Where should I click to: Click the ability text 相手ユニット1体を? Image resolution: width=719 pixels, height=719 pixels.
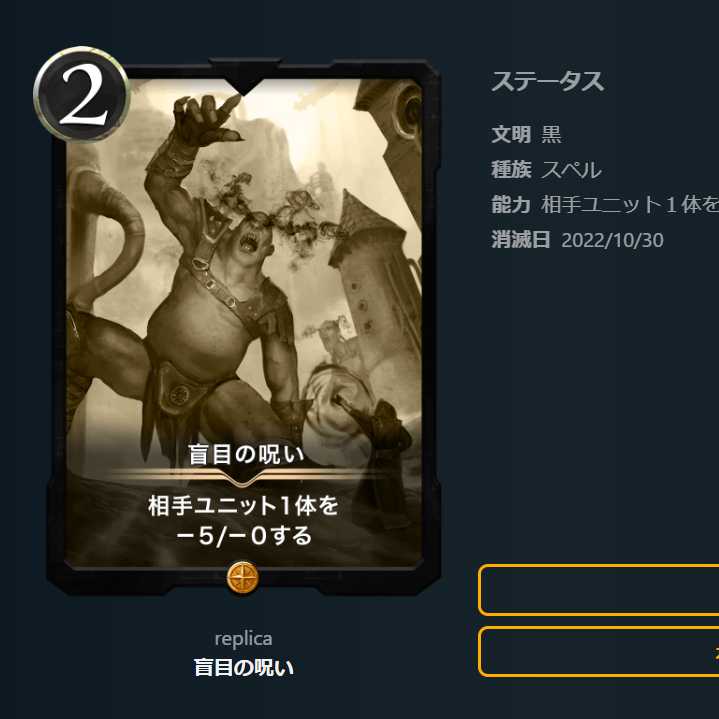630,205
